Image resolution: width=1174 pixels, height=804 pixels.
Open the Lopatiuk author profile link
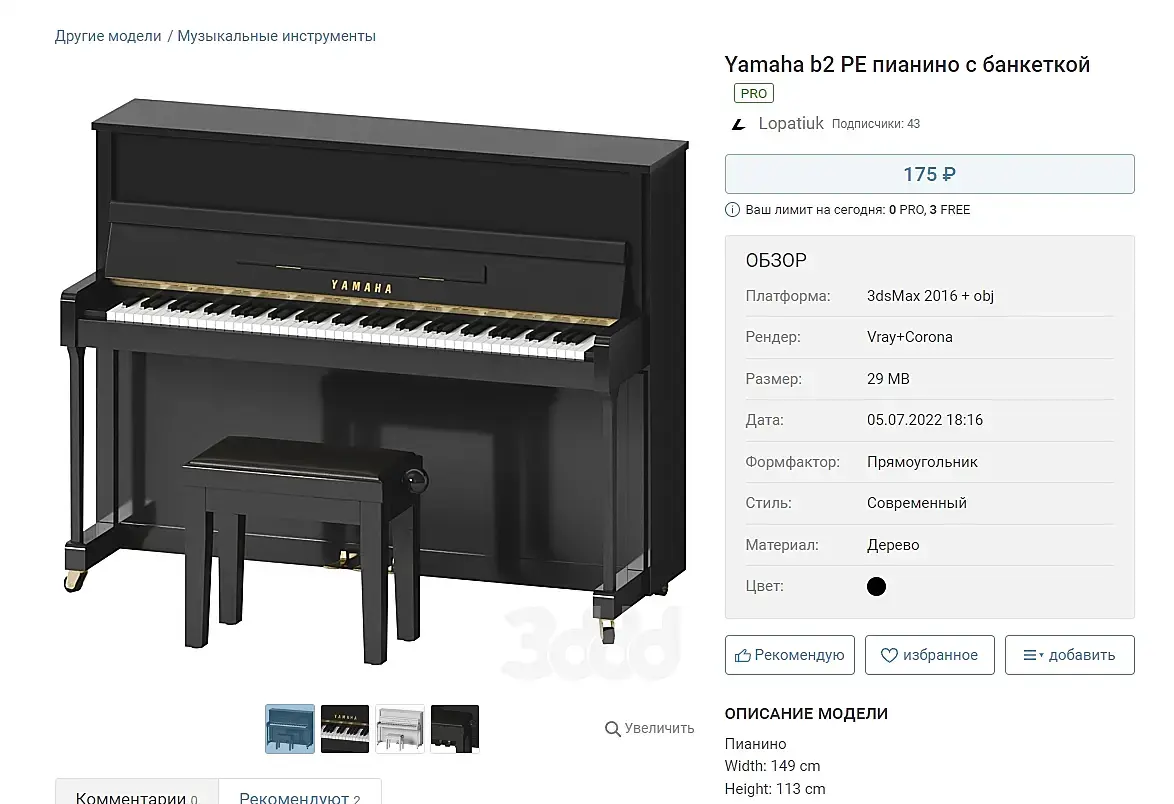(x=791, y=124)
